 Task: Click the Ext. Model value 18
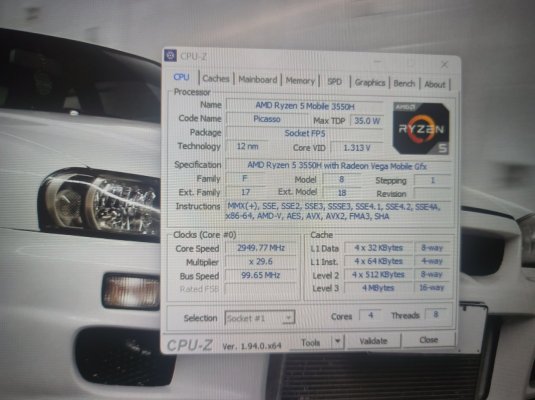pyautogui.click(x=342, y=193)
